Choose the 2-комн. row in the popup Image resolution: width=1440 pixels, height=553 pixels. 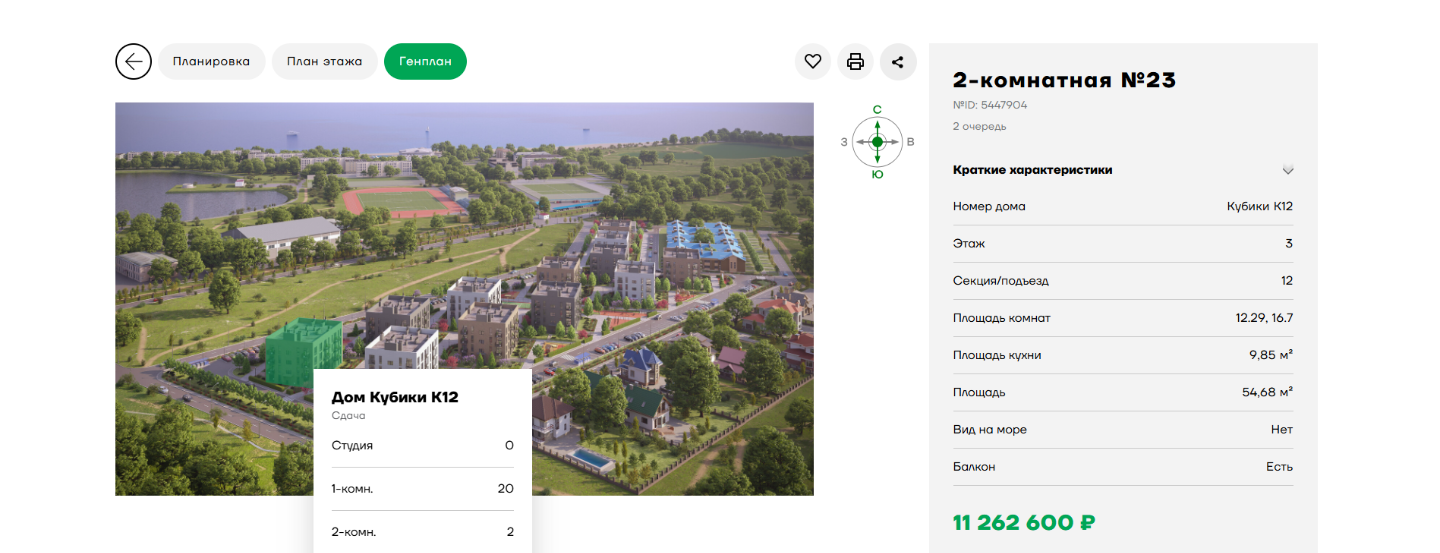422,532
